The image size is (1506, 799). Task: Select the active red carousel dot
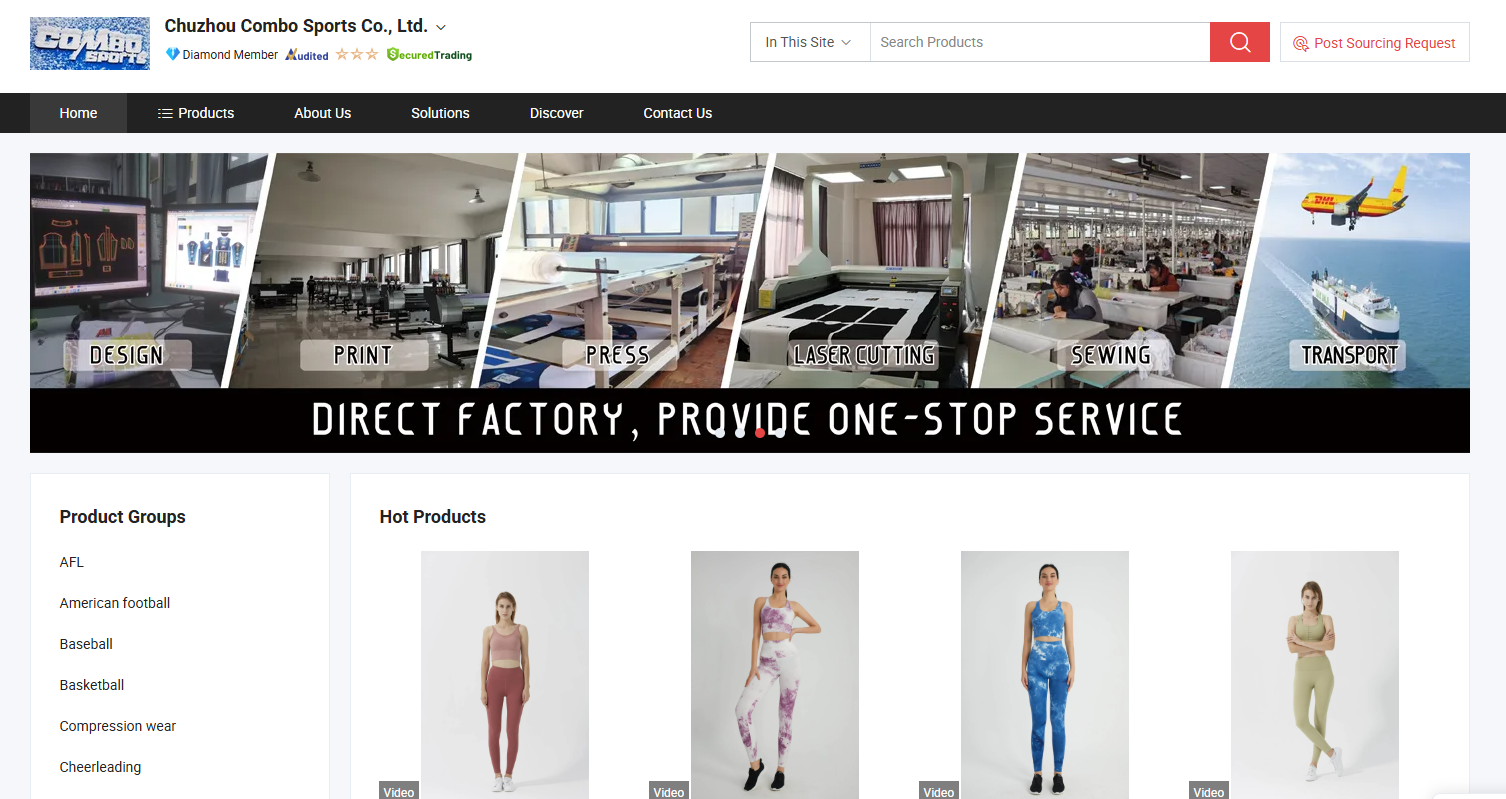tap(760, 432)
